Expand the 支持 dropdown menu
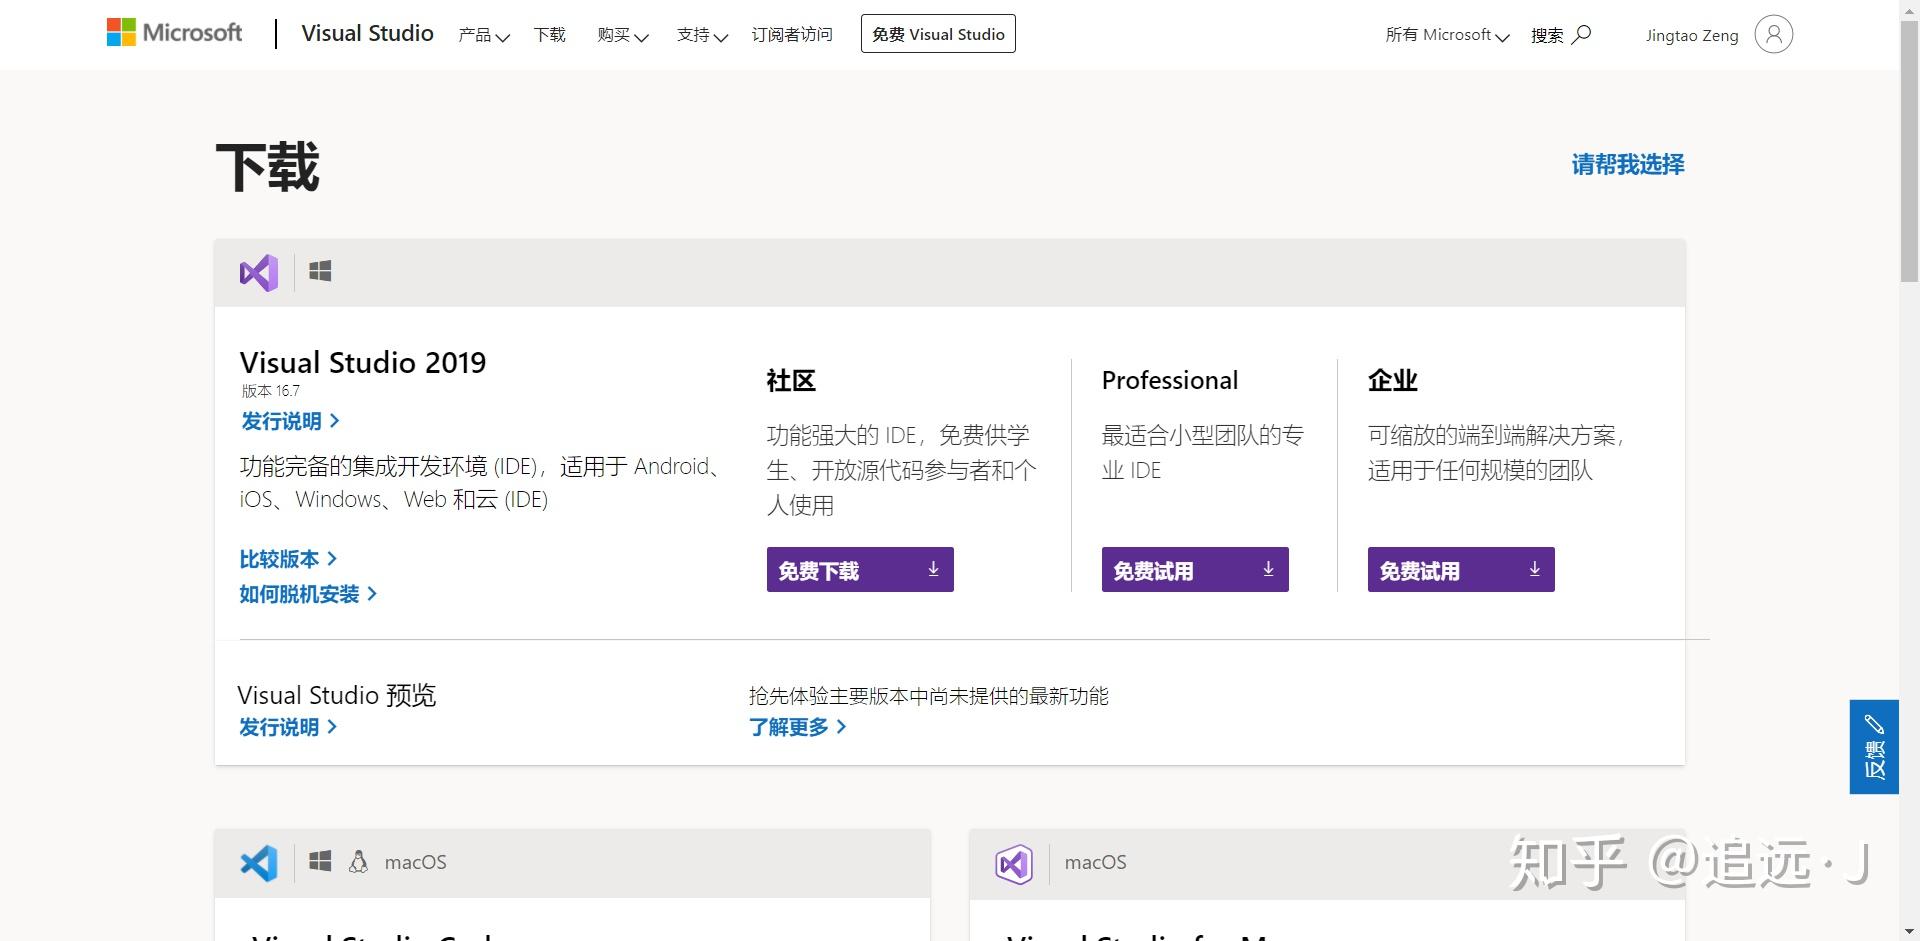The width and height of the screenshot is (1920, 941). 702,35
